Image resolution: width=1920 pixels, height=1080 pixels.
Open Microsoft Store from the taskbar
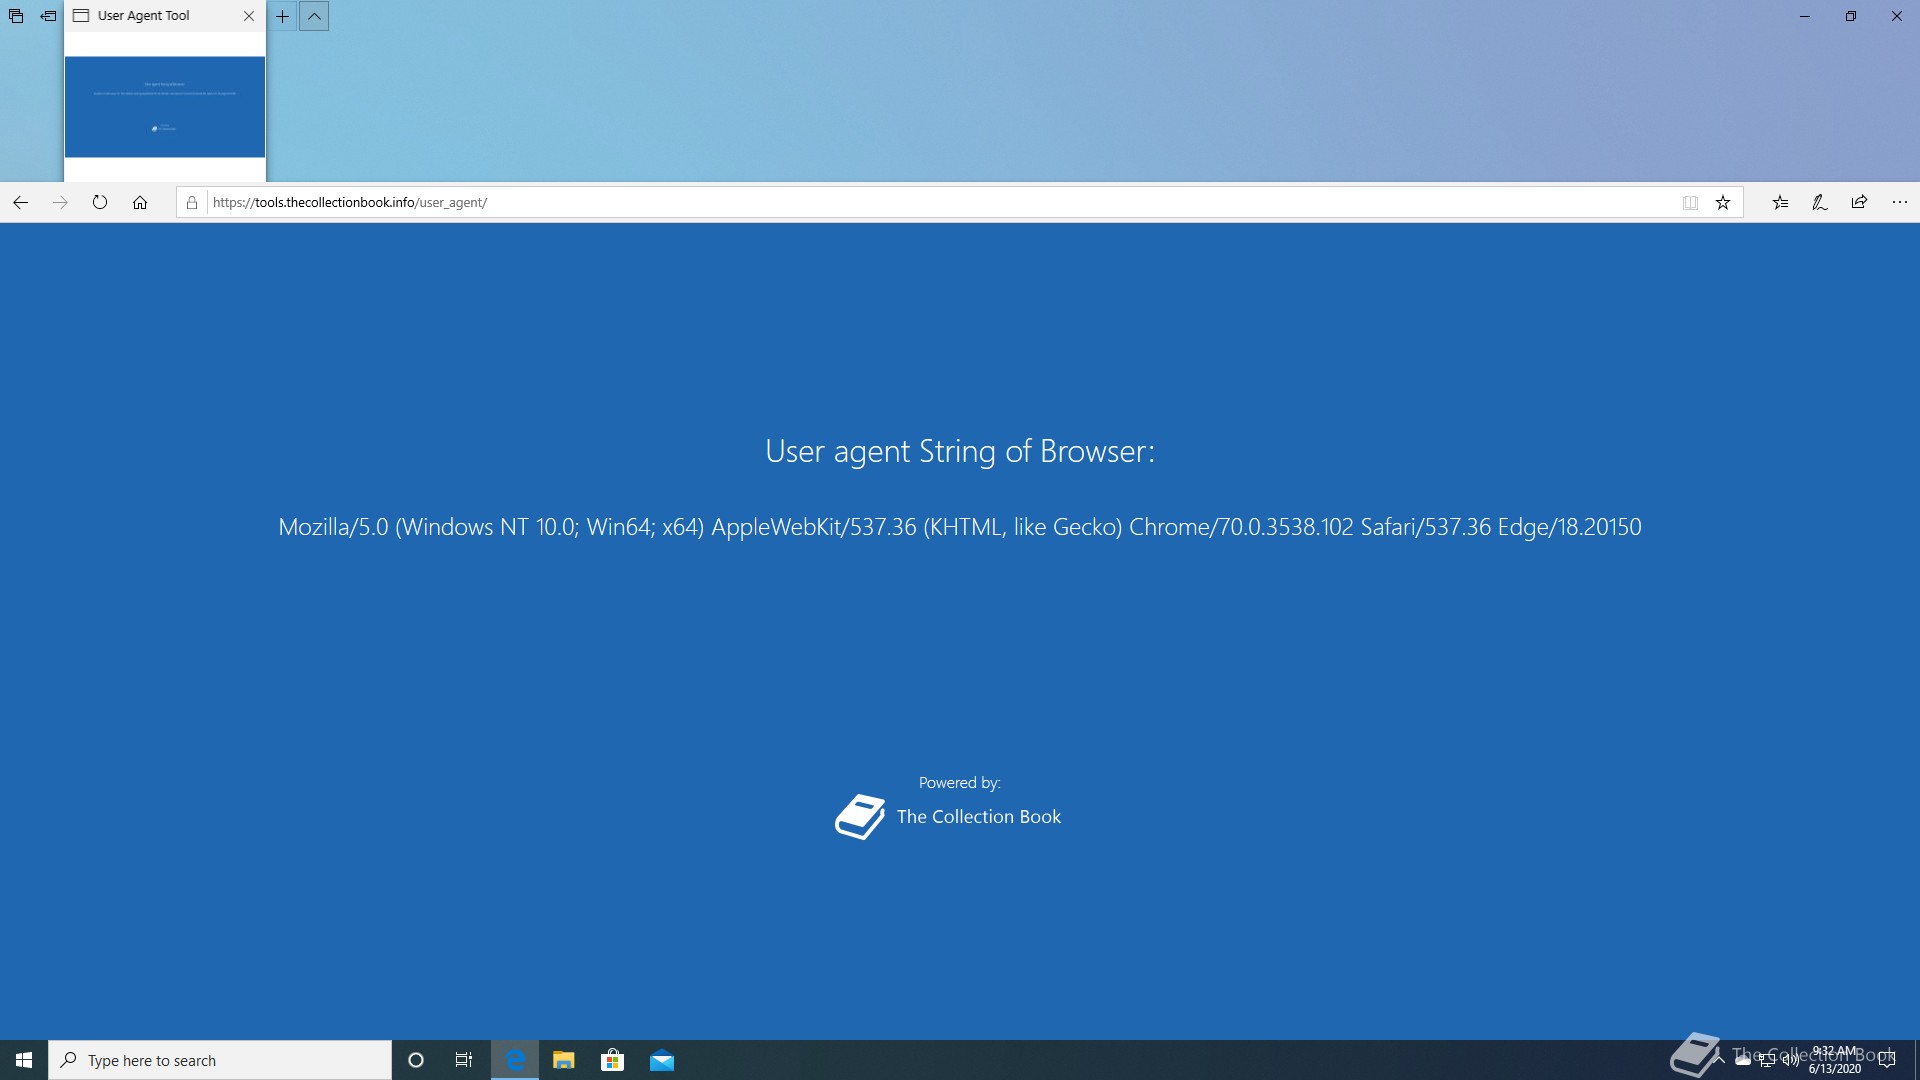click(x=612, y=1060)
